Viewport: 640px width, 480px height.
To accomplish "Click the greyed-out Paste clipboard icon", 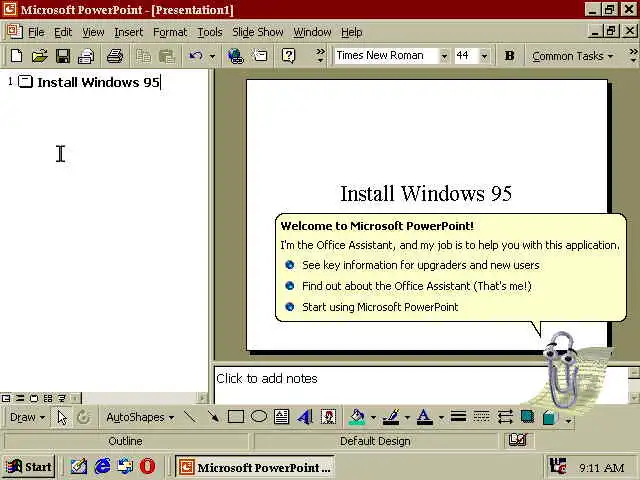I will (167, 56).
